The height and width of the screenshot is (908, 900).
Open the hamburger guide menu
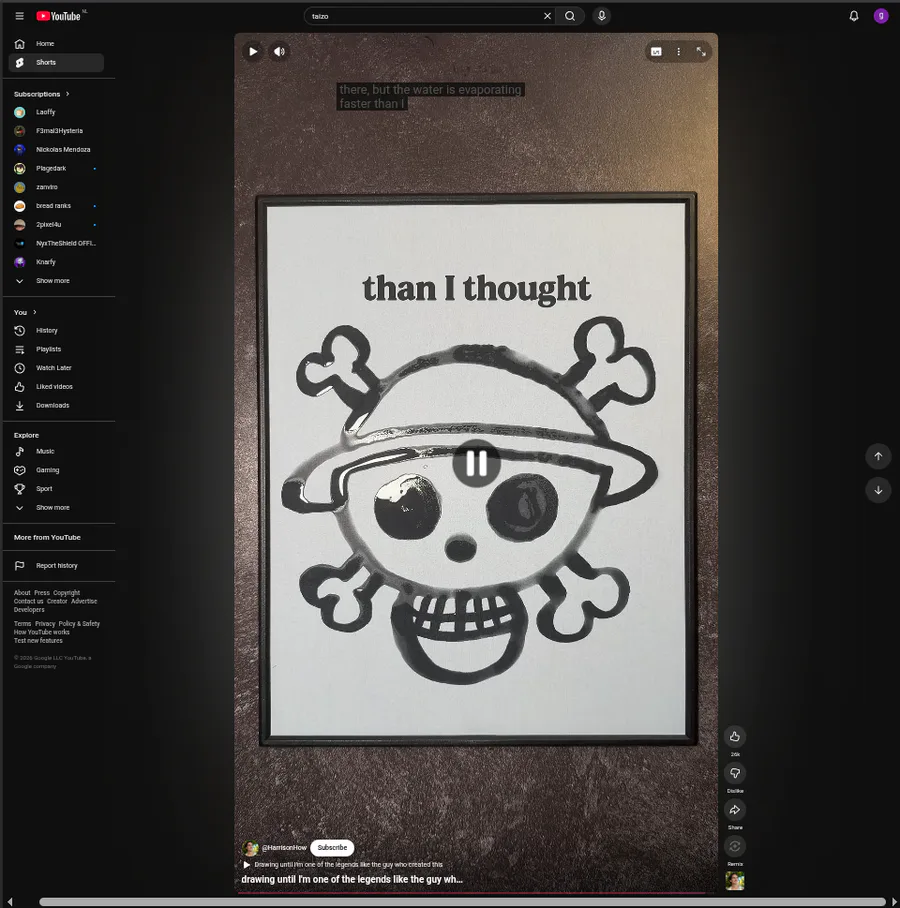tap(19, 16)
